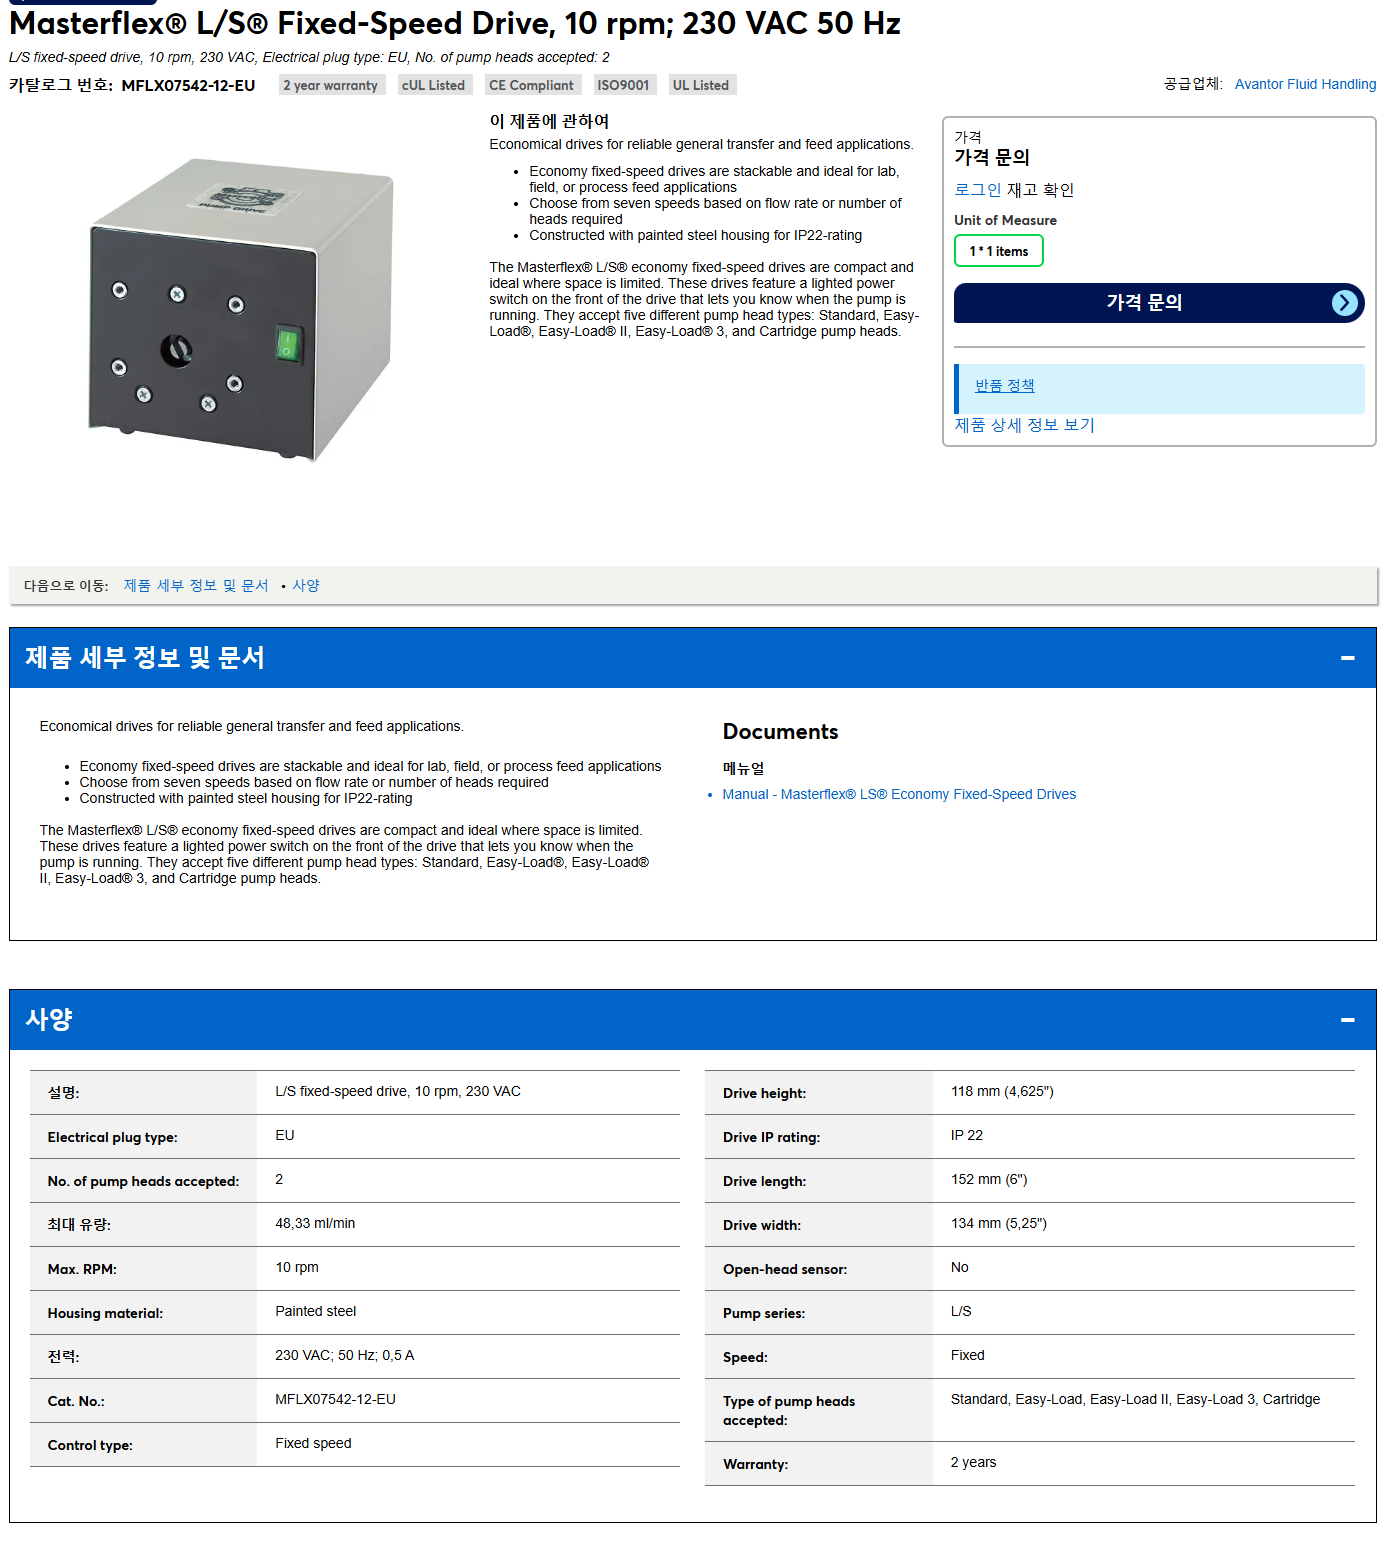Click the 사양 section header bar
1384x1543 pixels.
tap(692, 1020)
